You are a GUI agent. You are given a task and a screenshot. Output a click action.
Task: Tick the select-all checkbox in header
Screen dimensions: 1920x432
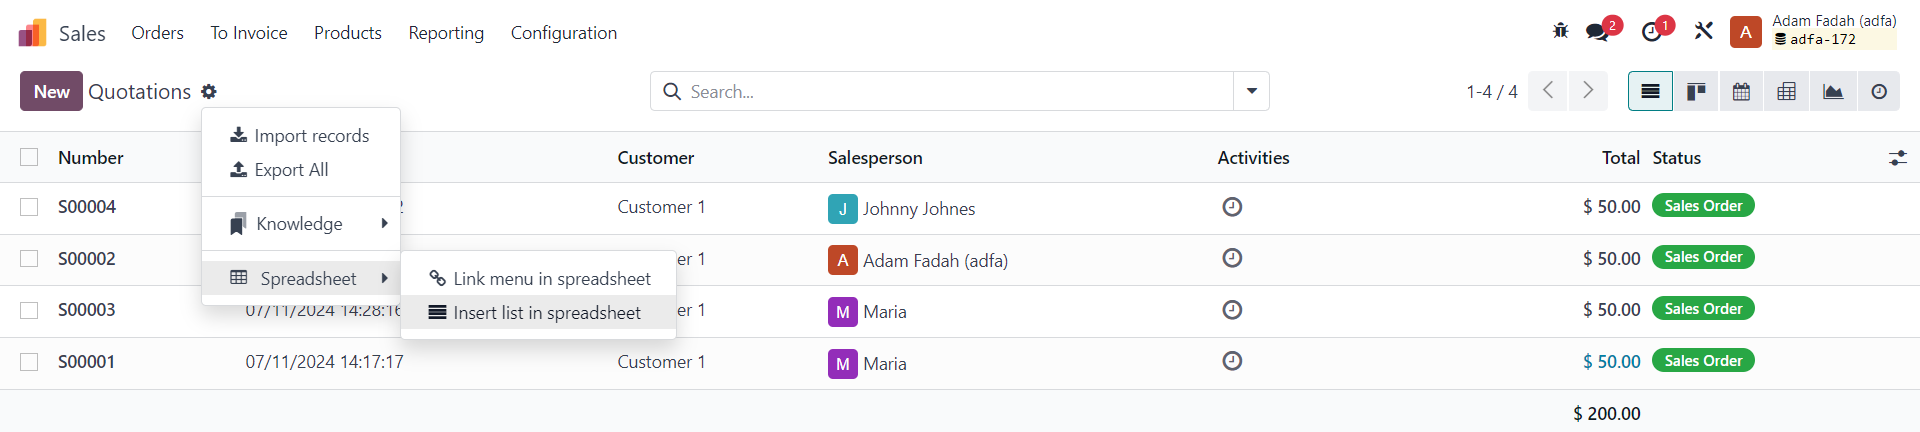point(29,157)
